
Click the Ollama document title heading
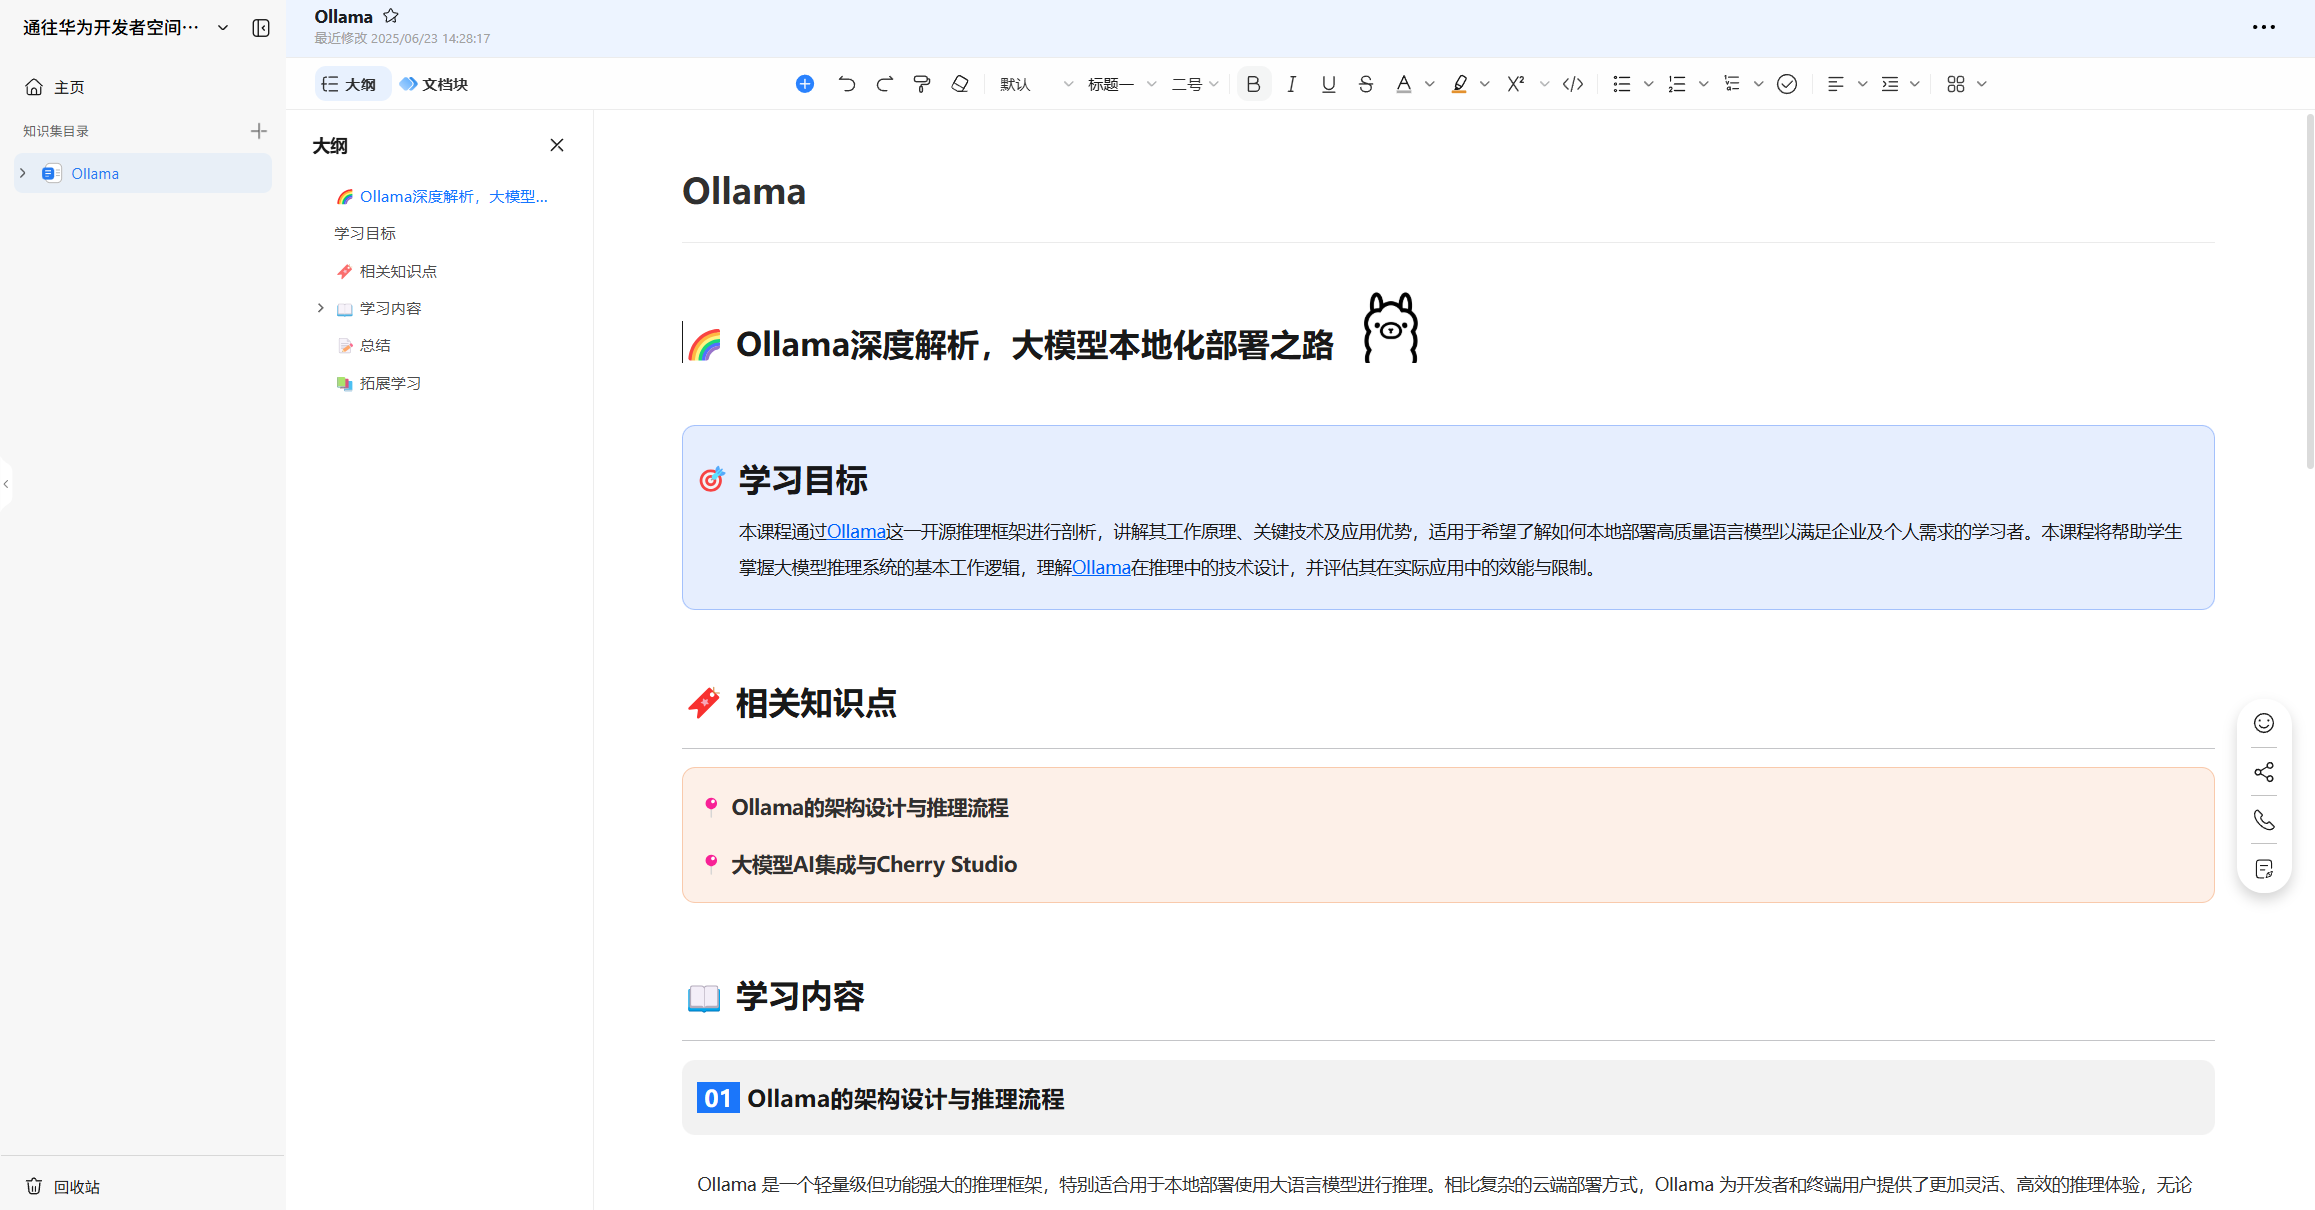744,191
